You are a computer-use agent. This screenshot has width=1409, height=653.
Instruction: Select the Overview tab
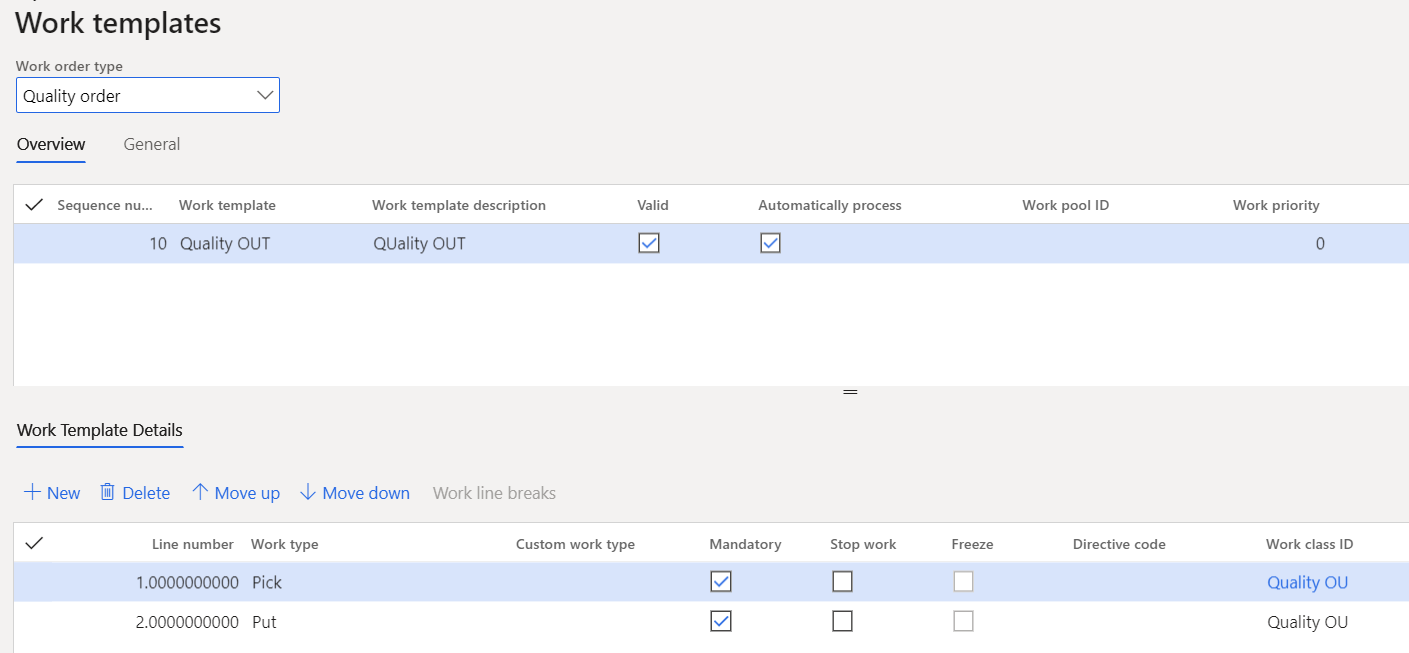coord(51,144)
